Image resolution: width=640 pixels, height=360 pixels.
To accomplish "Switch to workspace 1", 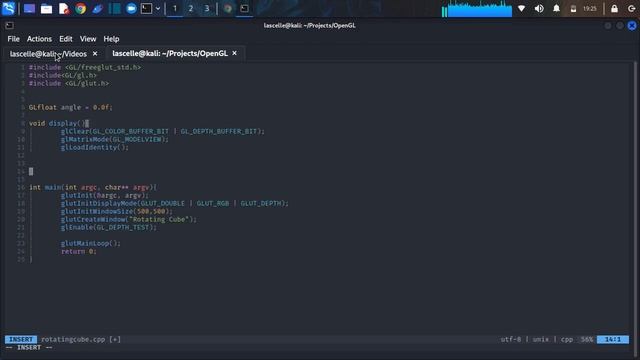I will [x=175, y=9].
